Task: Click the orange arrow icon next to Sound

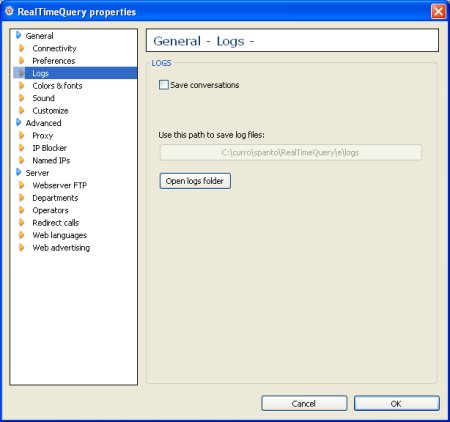Action: point(22,98)
